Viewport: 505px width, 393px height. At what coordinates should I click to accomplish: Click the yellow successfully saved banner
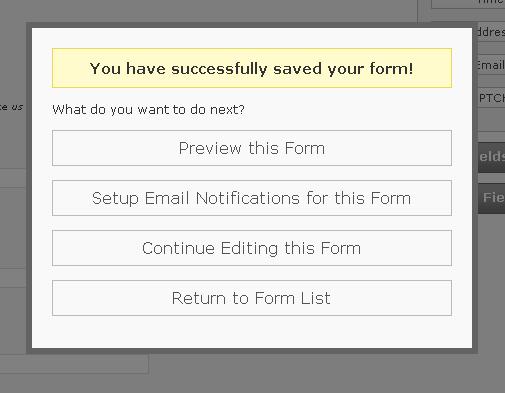tap(252, 68)
